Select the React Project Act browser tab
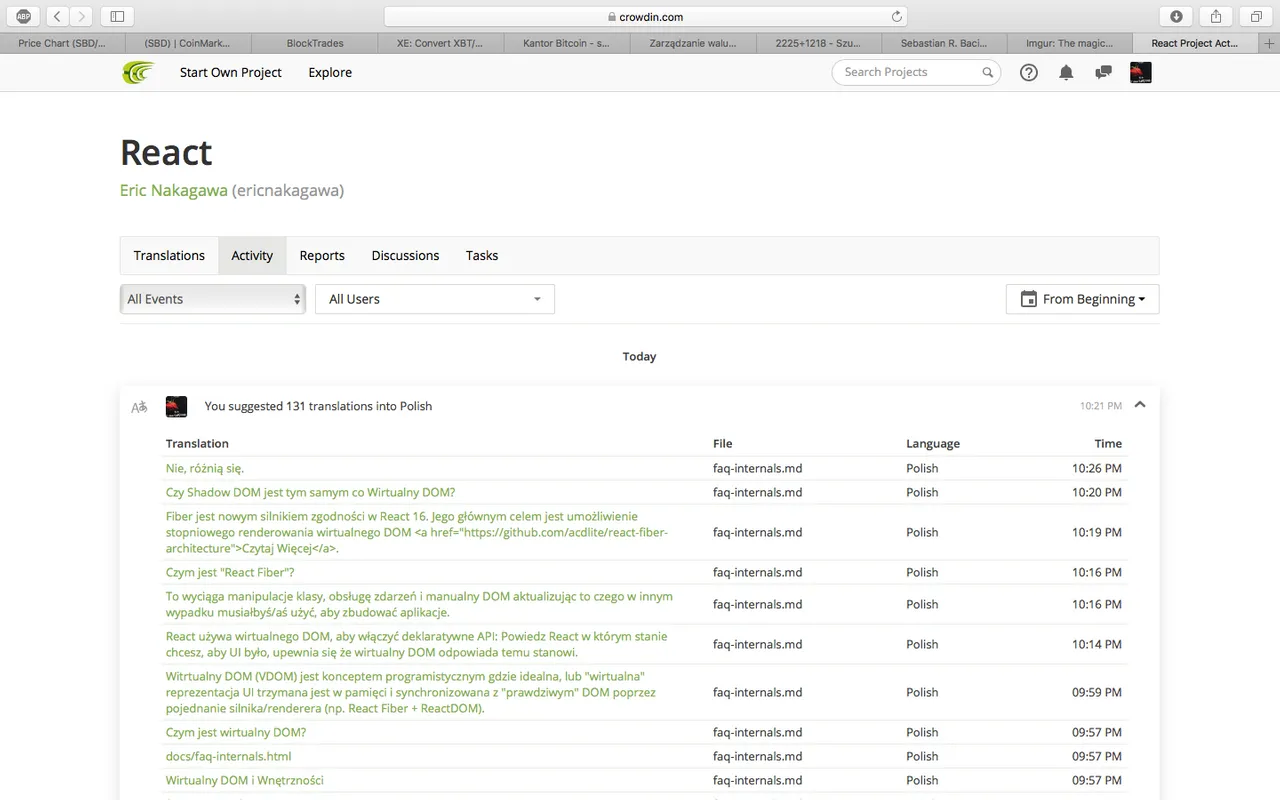 click(1195, 43)
